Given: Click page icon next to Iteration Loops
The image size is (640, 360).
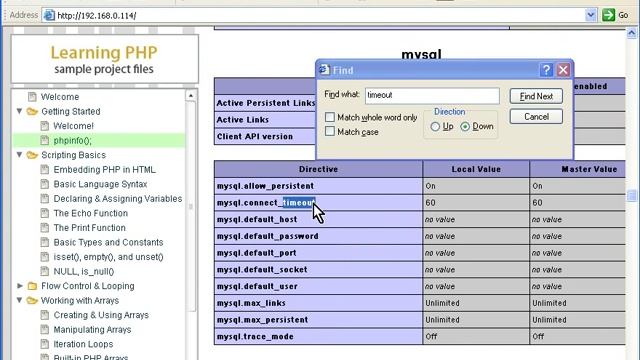Looking at the screenshot, I should point(44,344).
